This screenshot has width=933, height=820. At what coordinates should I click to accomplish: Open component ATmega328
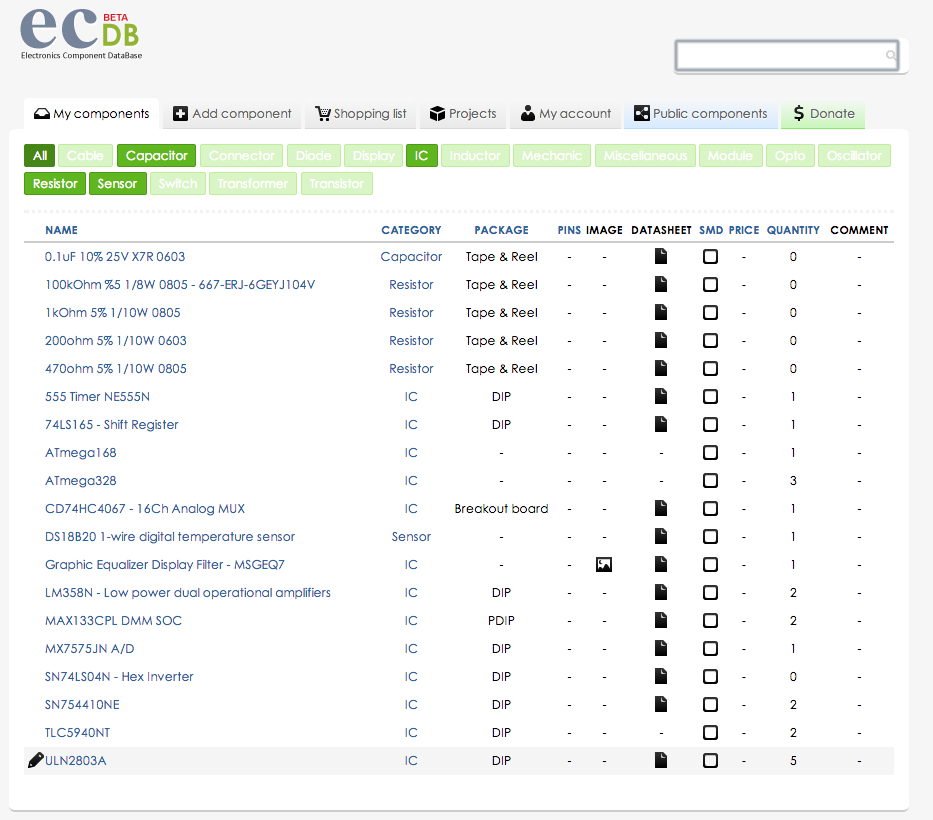81,480
